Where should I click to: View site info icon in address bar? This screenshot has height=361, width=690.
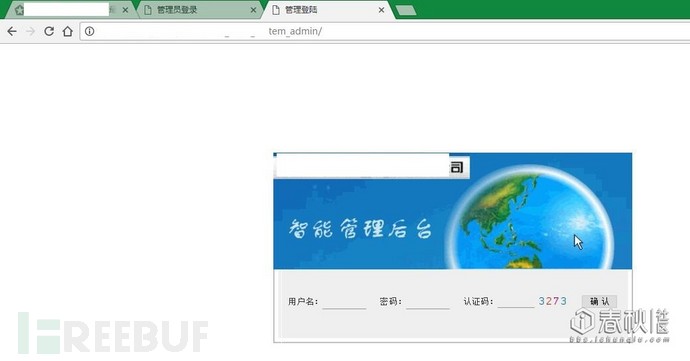click(89, 31)
